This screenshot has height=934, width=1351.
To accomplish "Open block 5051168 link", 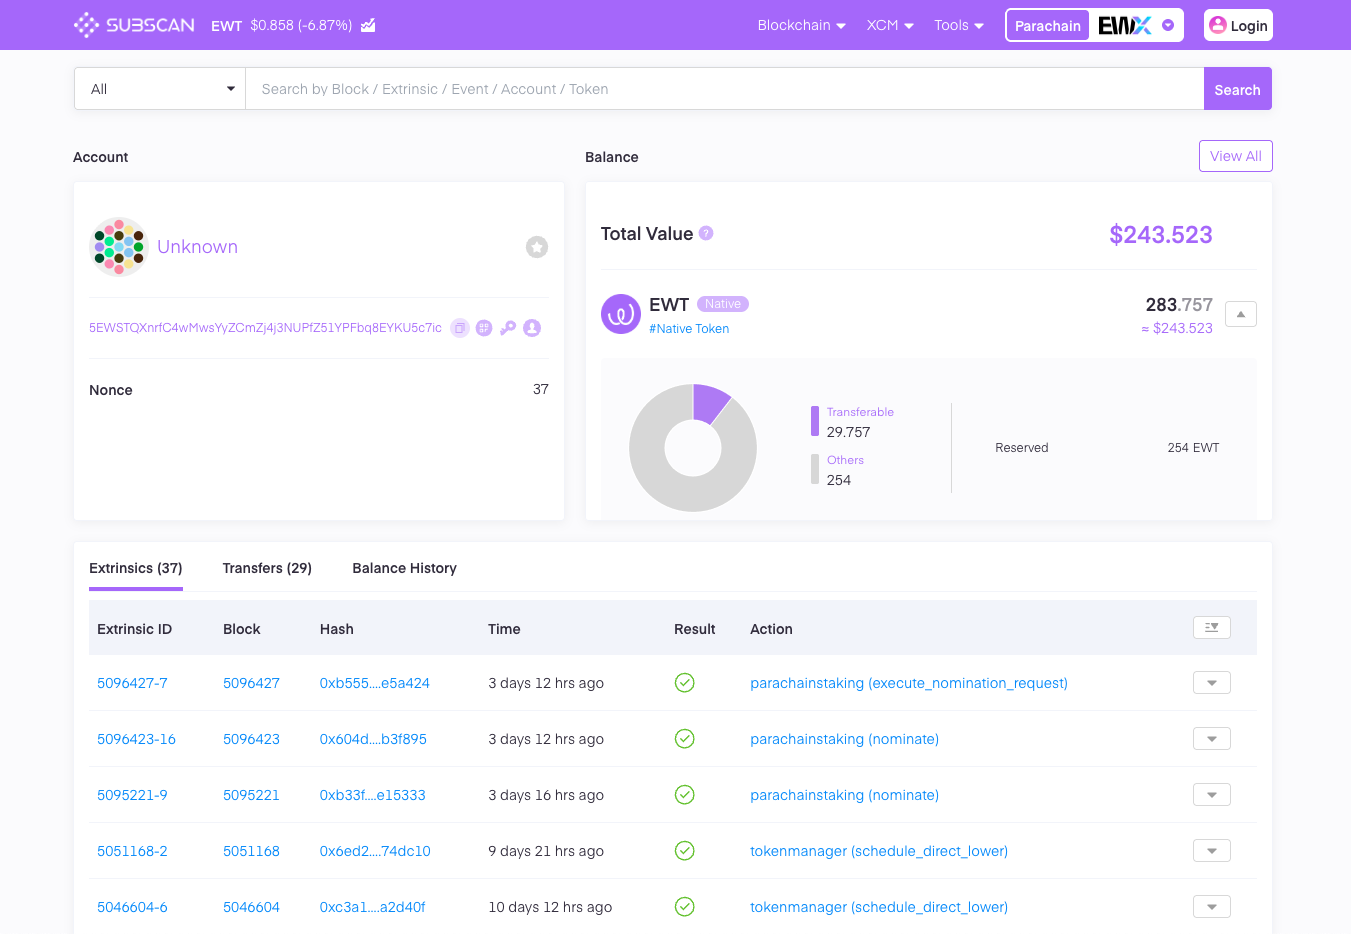I will coord(251,851).
